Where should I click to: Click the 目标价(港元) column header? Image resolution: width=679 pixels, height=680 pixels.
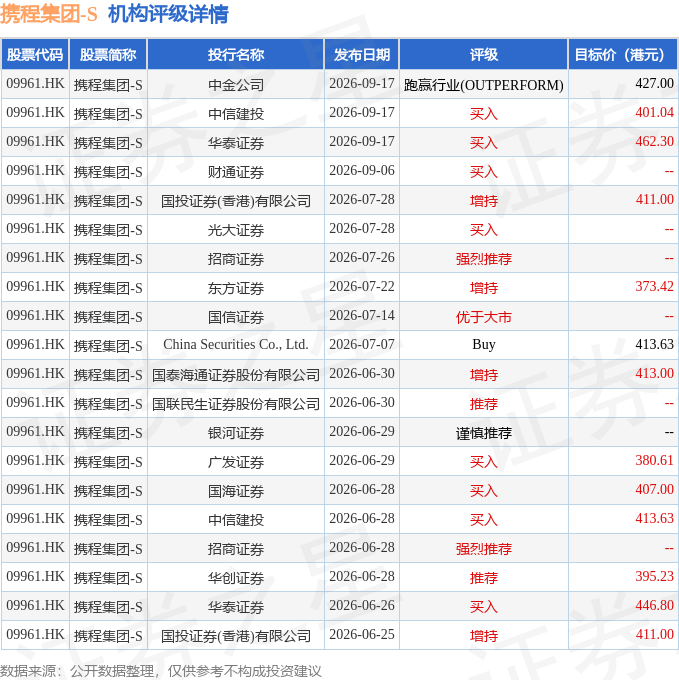(x=623, y=55)
